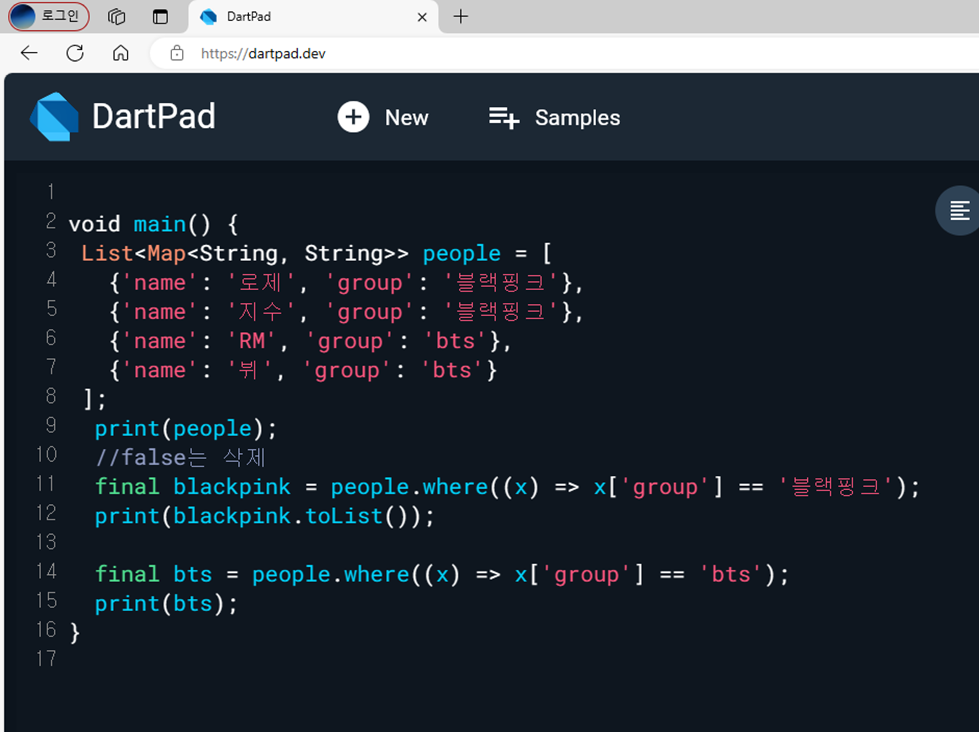Click 'blackpink' variable on line 11
This screenshot has height=732, width=979.
[232, 487]
